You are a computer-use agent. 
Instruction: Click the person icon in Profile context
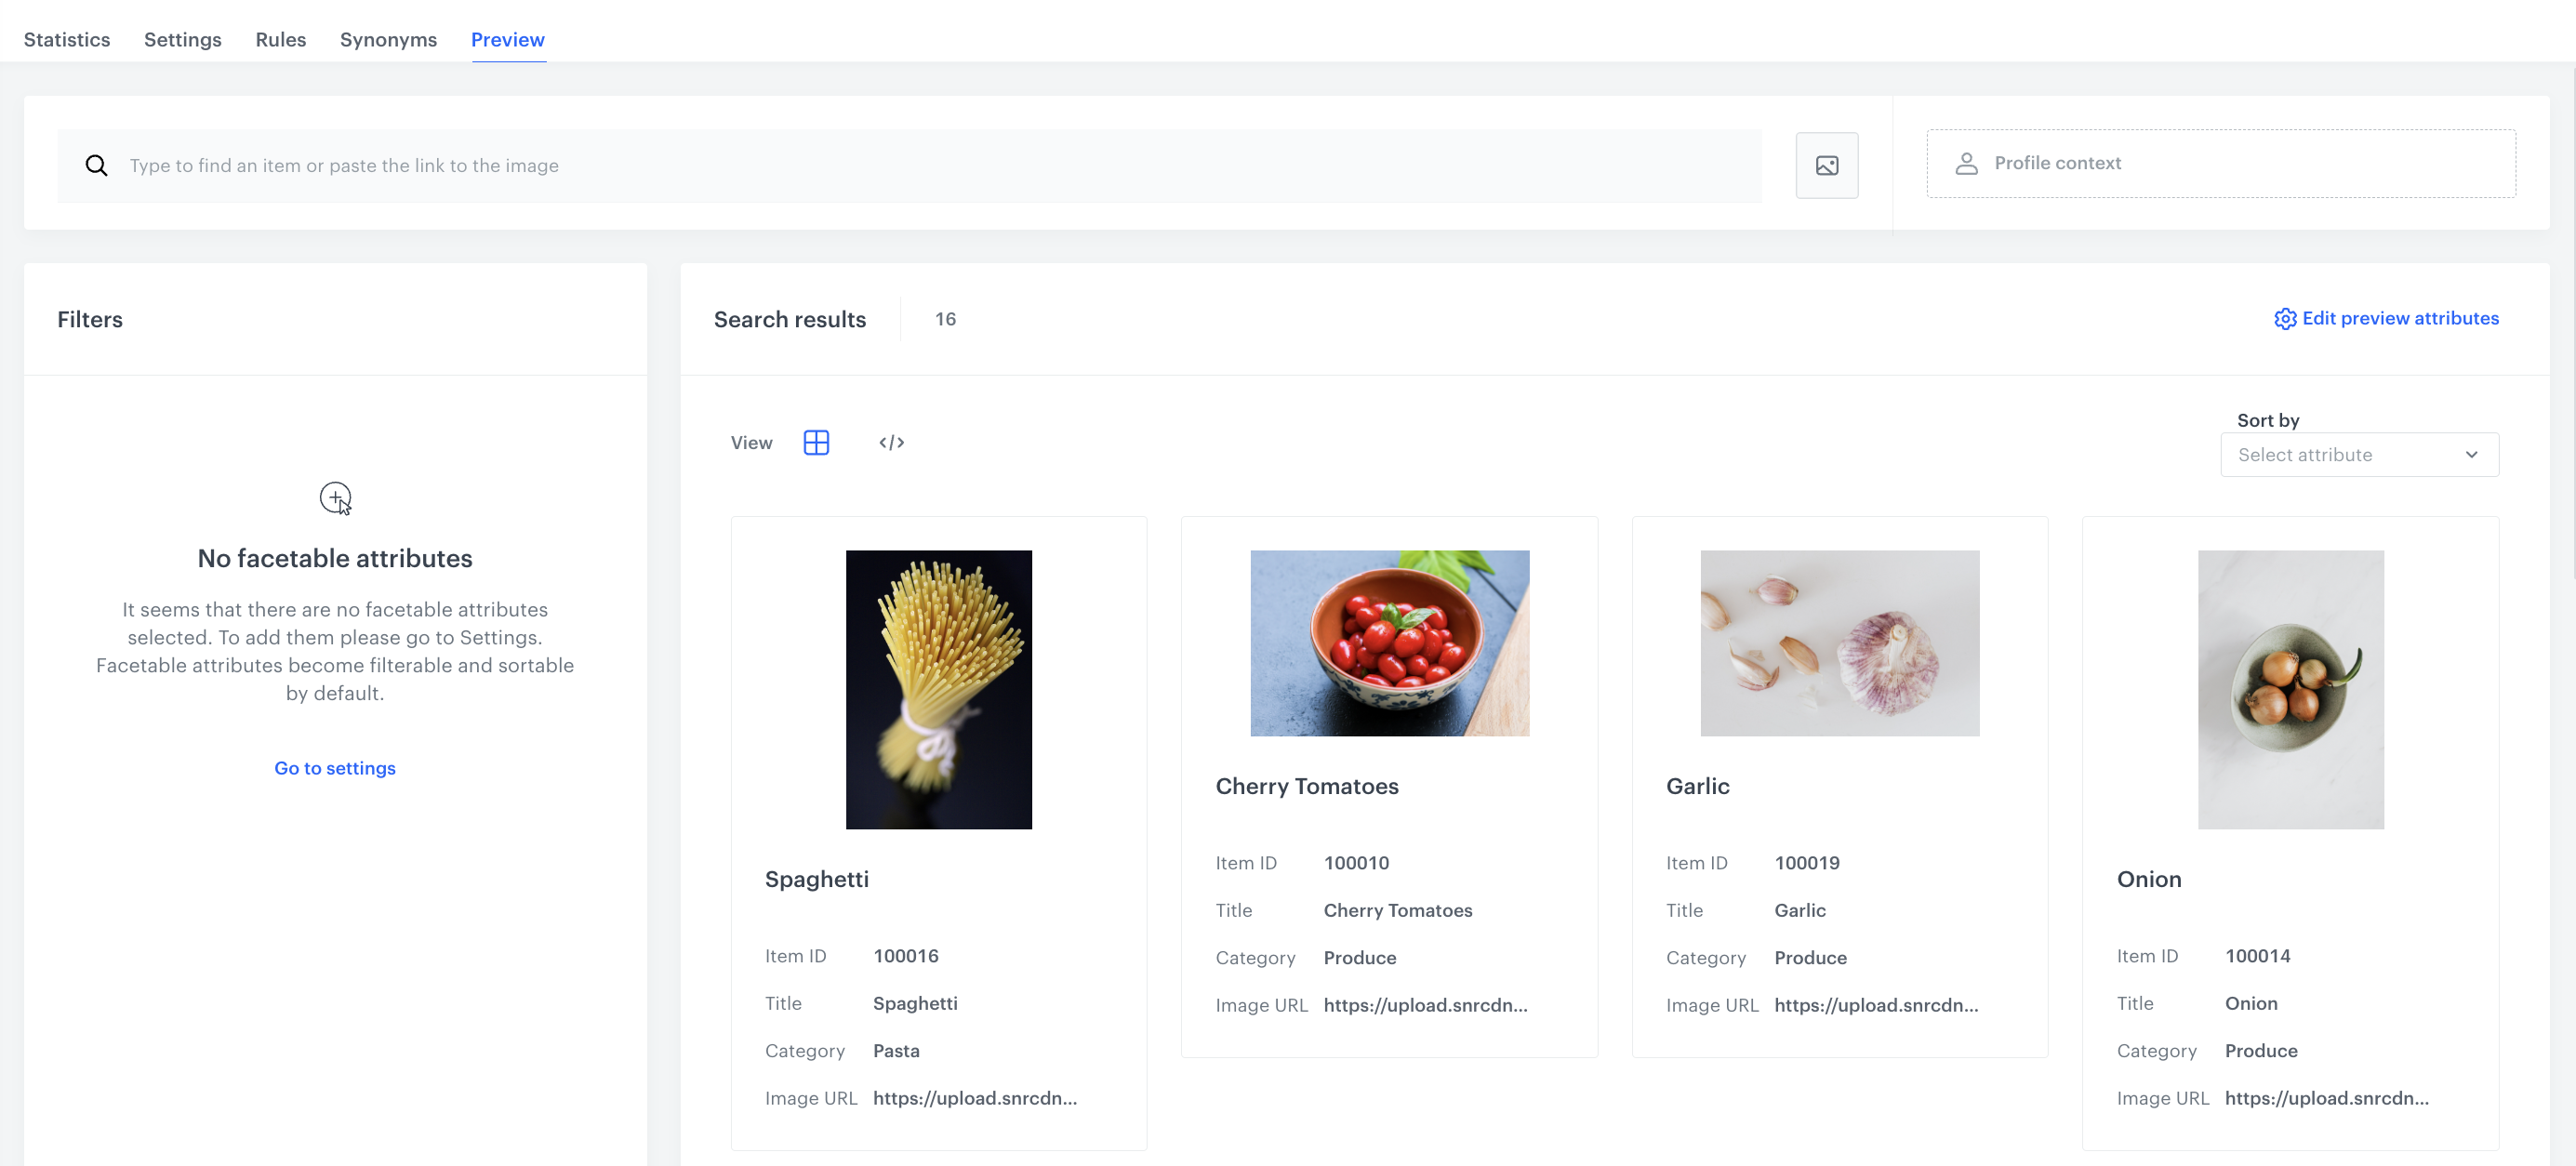[1967, 163]
